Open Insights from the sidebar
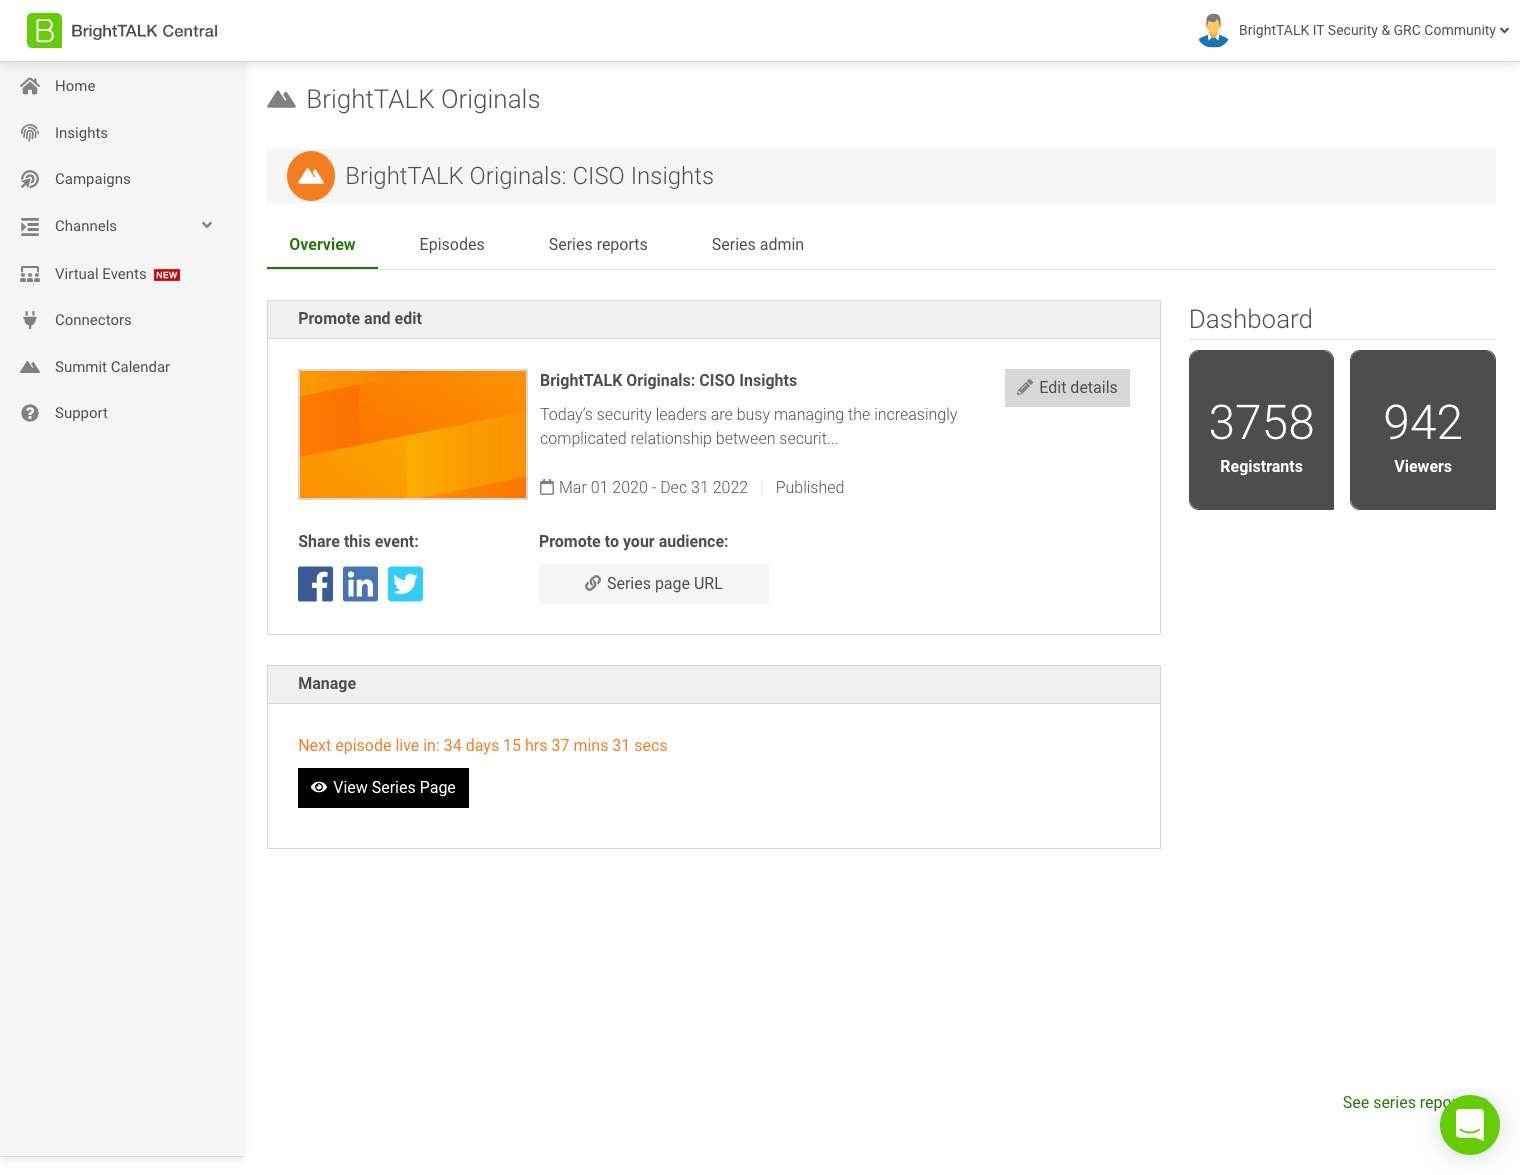 coord(81,133)
